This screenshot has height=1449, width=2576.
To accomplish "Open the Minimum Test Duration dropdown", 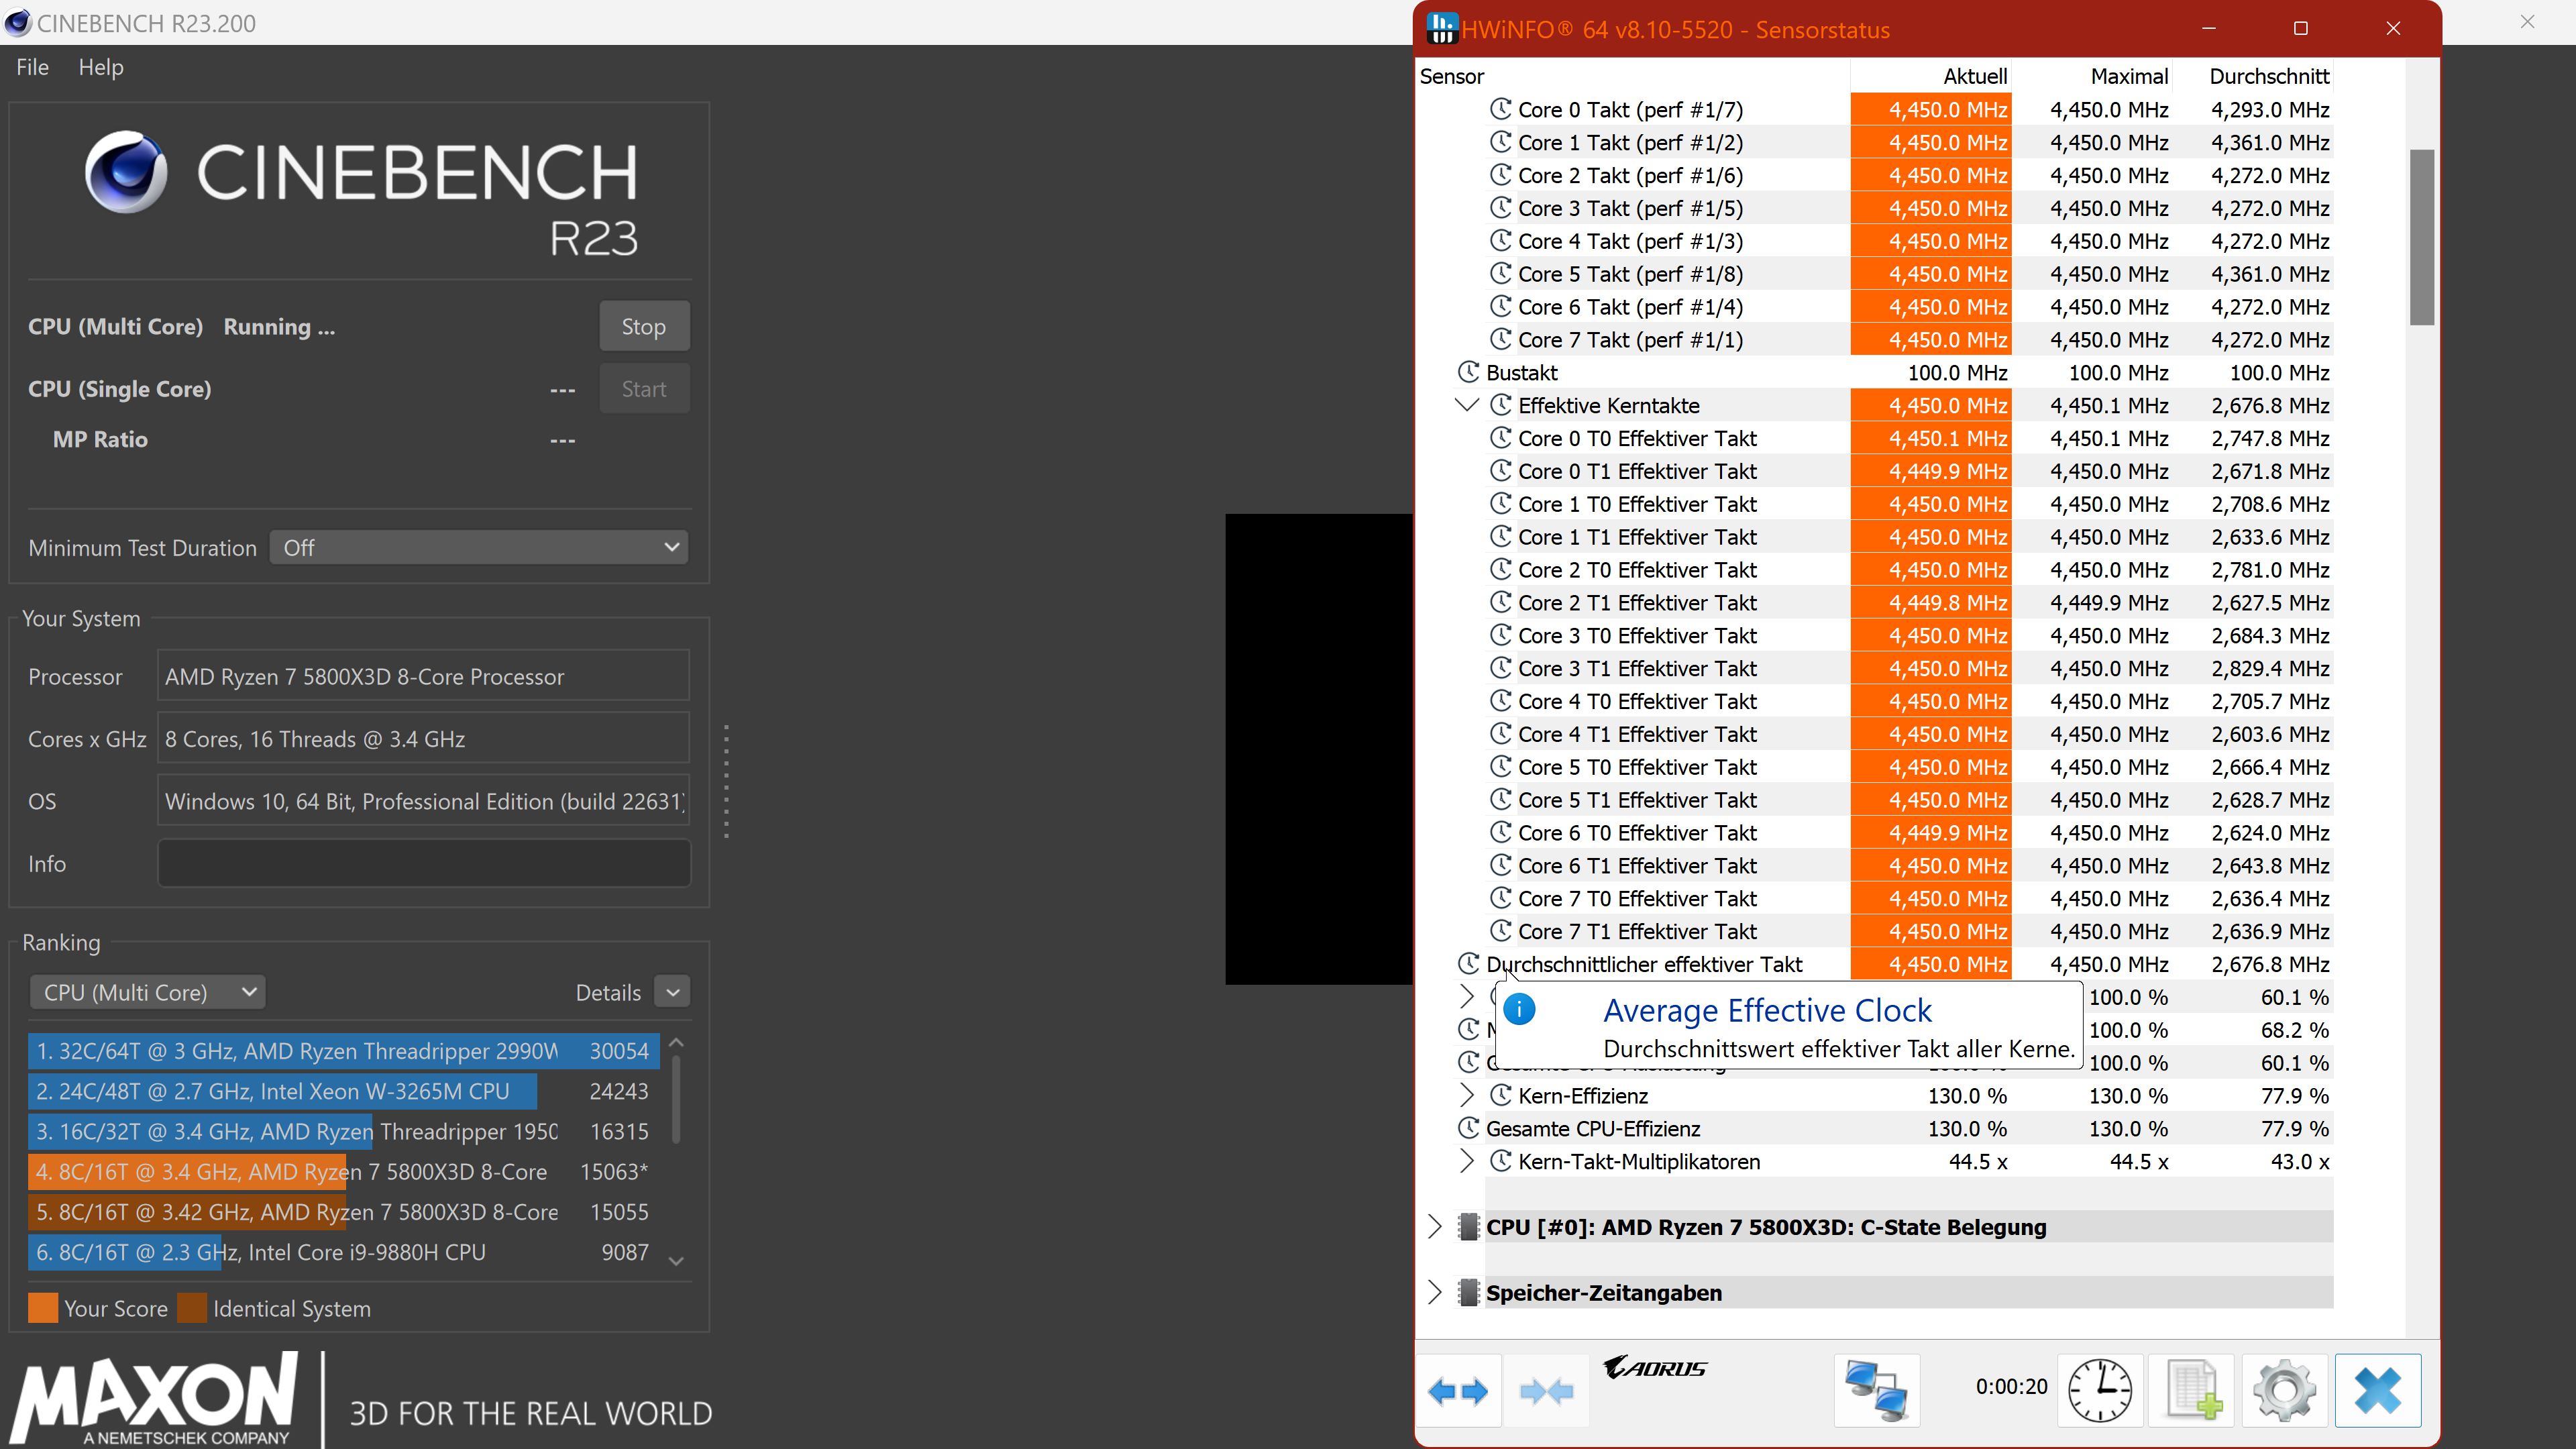I will pyautogui.click(x=479, y=547).
